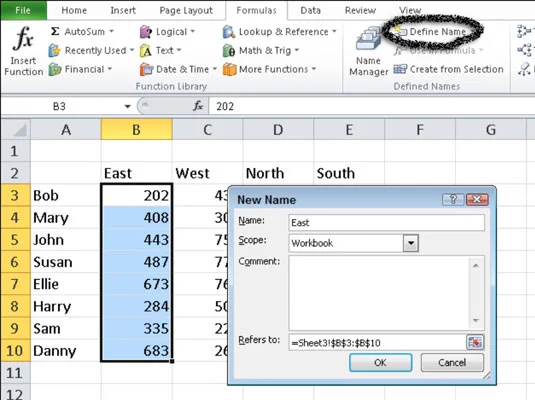
Task: Open the Insert Function dialog
Action: [x=23, y=51]
